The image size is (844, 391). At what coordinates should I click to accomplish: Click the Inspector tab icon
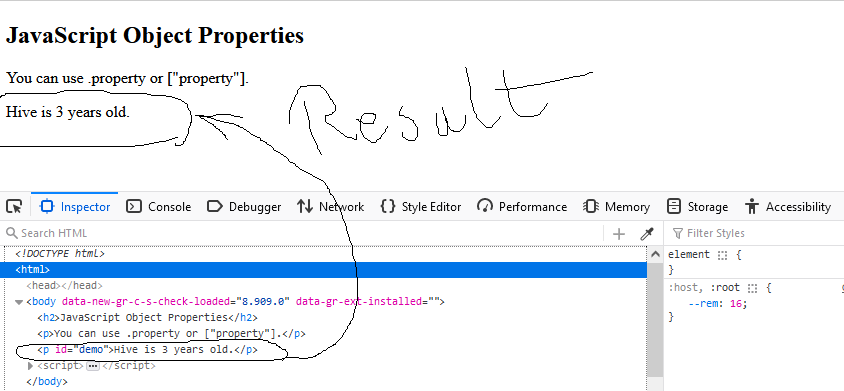click(x=47, y=206)
